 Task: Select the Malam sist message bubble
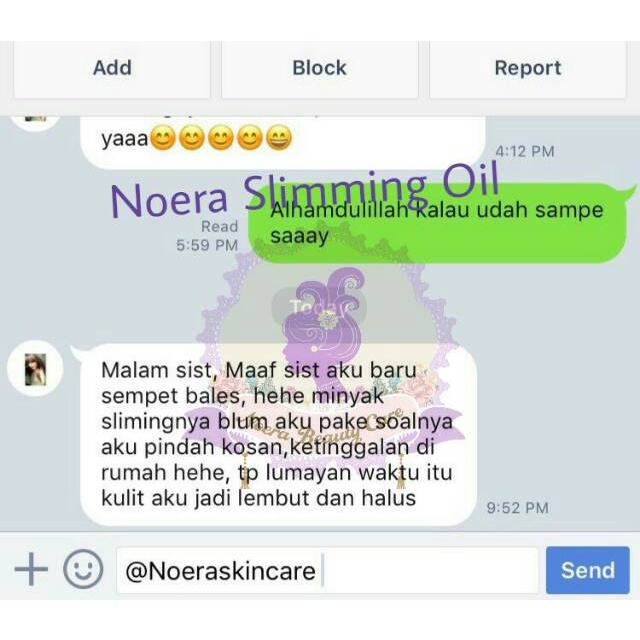click(278, 434)
